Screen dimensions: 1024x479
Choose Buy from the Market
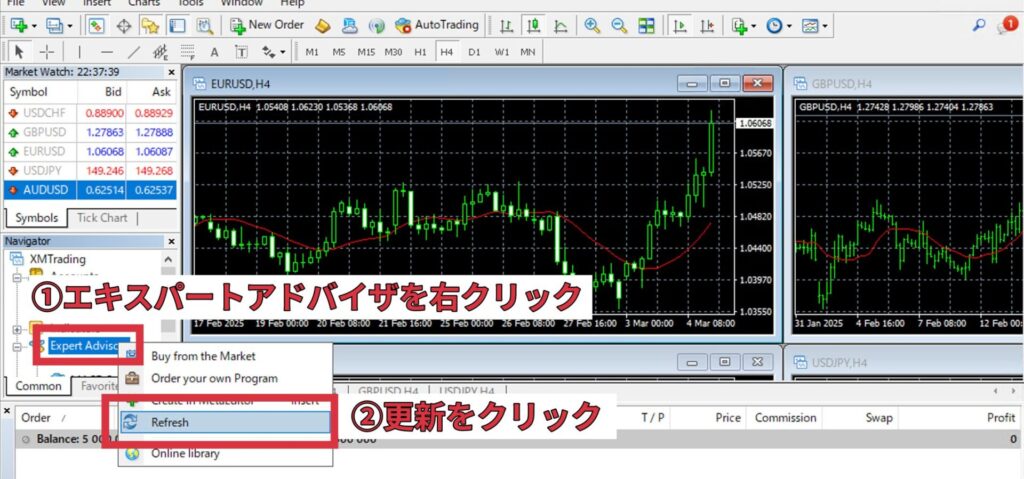pyautogui.click(x=203, y=356)
